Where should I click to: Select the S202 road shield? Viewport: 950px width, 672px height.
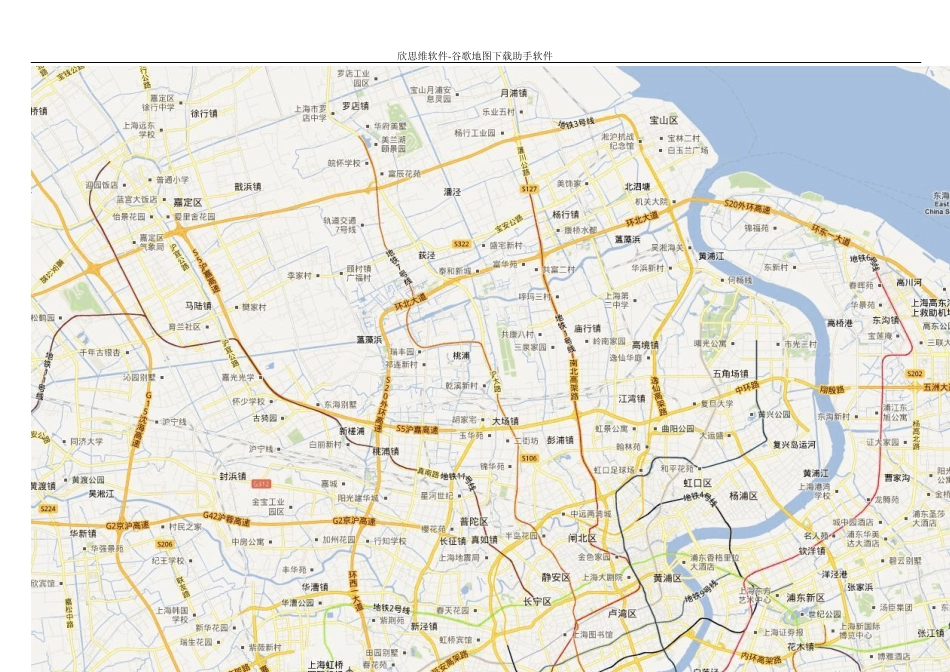point(915,373)
